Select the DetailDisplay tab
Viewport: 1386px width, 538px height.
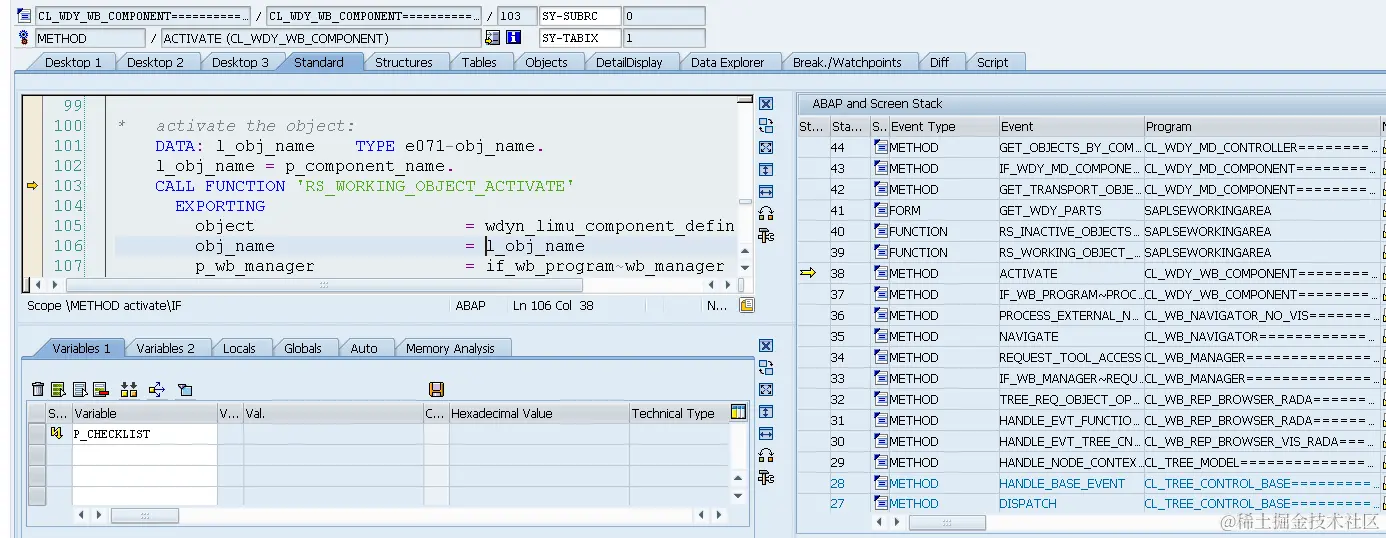tap(628, 62)
